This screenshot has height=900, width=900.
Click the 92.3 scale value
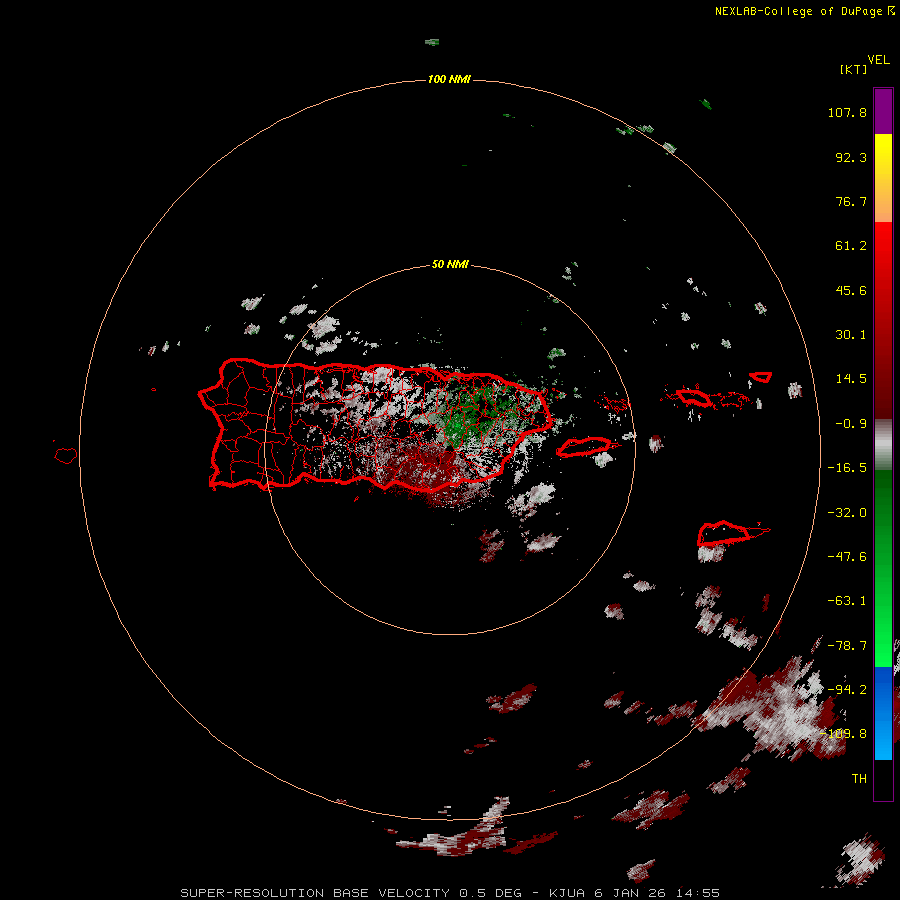point(851,157)
